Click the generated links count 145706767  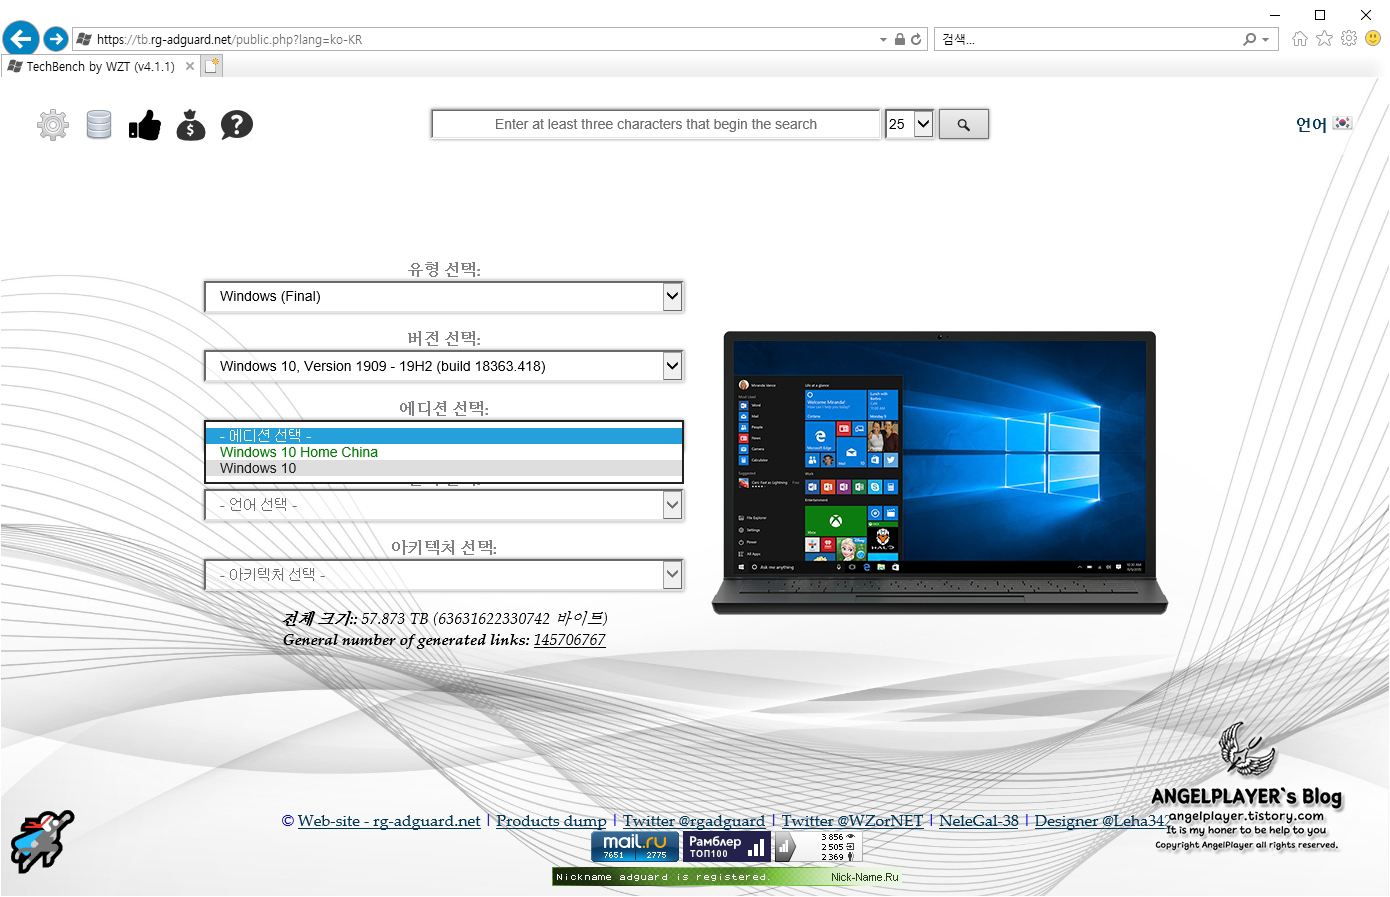pyautogui.click(x=569, y=640)
